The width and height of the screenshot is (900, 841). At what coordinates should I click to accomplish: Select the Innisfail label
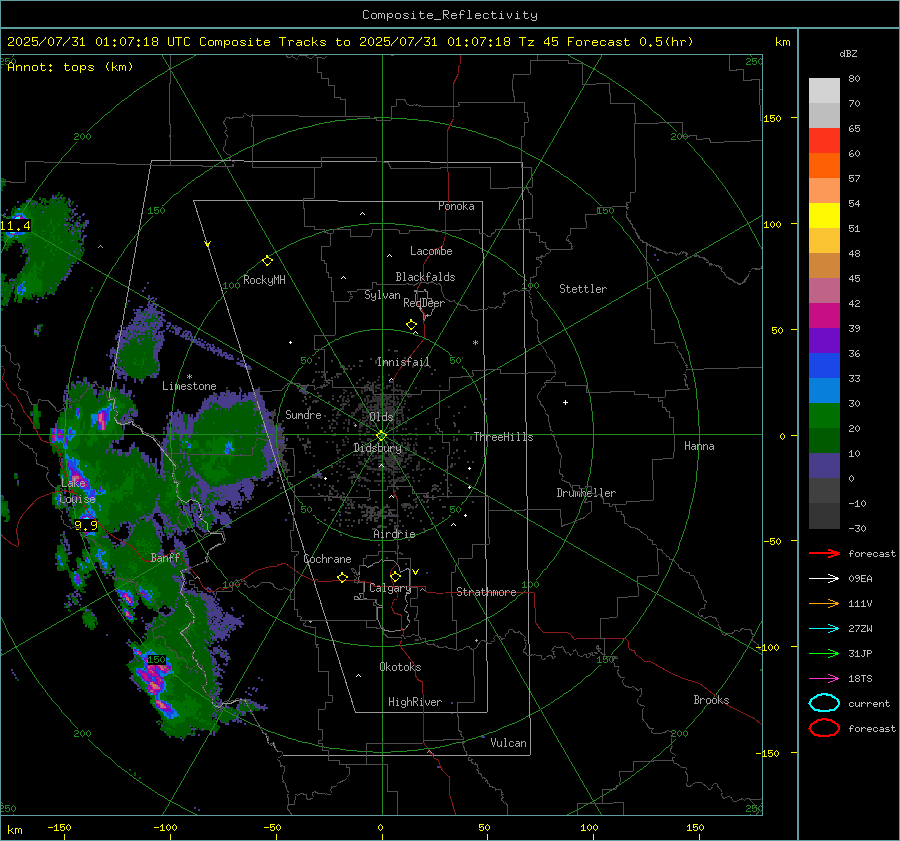pos(403,362)
